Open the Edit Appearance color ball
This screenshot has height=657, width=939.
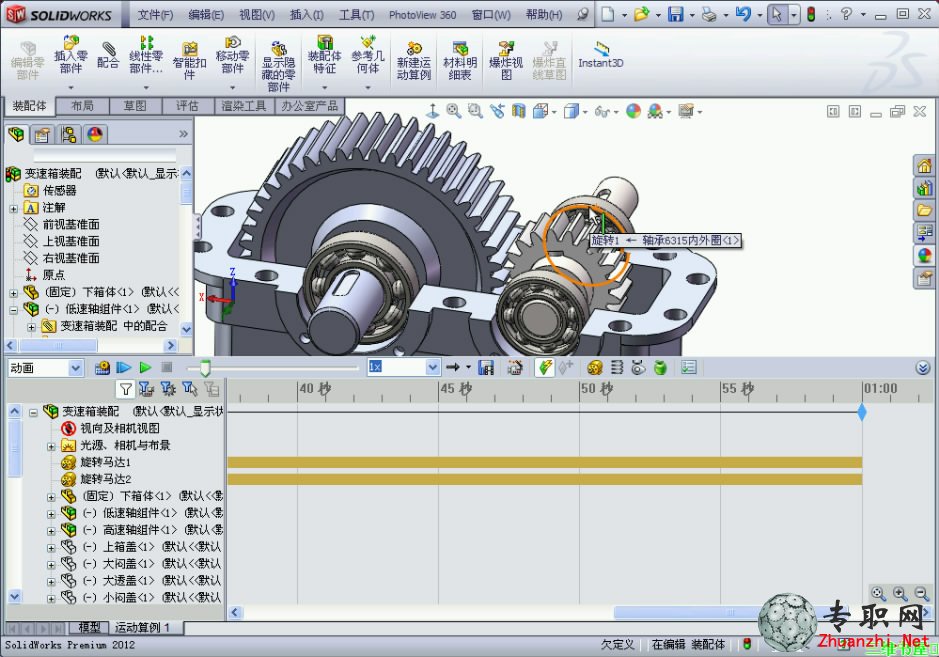click(633, 111)
